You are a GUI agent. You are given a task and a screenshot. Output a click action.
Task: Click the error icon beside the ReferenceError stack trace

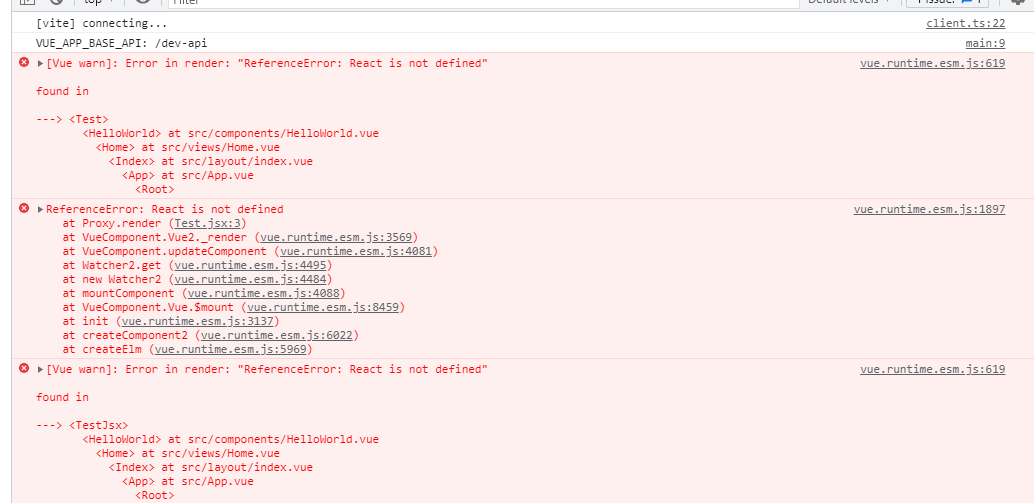24,208
